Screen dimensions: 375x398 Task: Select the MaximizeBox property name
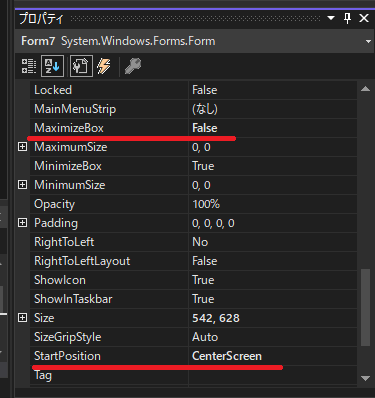pos(69,128)
